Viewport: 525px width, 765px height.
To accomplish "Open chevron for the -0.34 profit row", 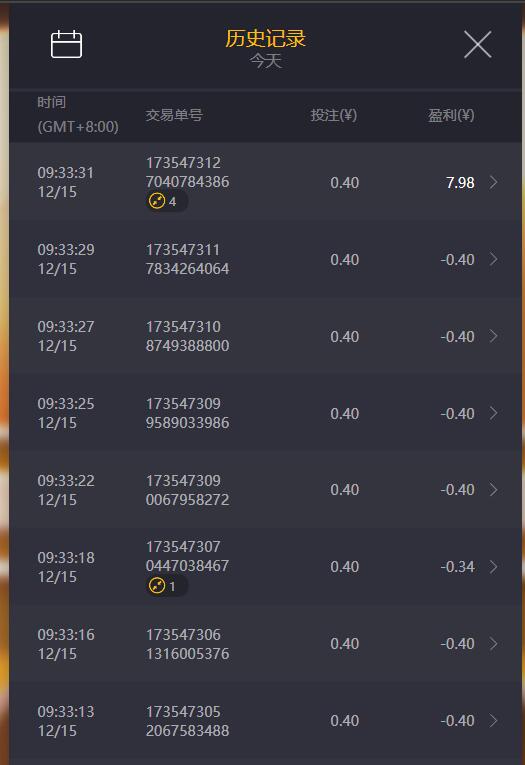I will [x=493, y=566].
